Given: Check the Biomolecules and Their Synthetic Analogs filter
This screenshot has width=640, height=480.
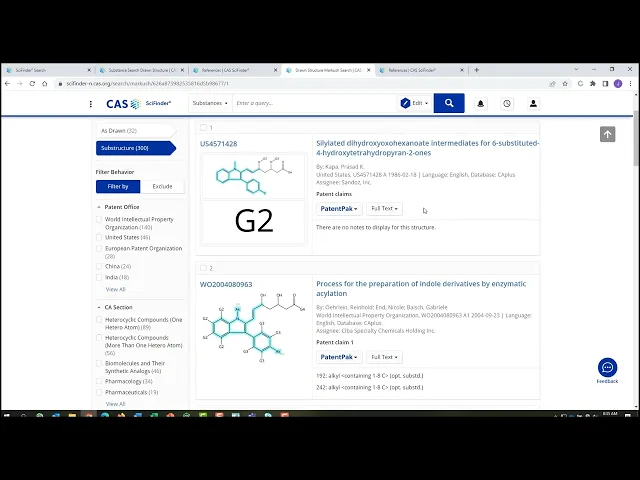Looking at the screenshot, I should pyautogui.click(x=99, y=363).
